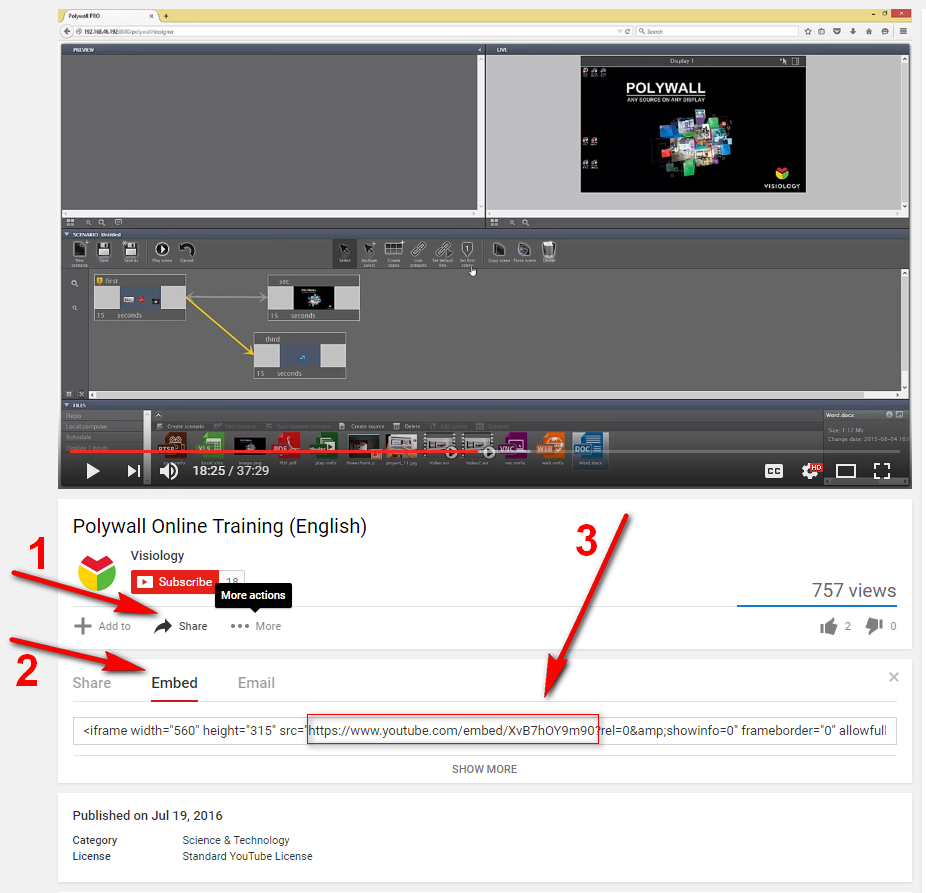Click the third scene thumbnail
The height and width of the screenshot is (893, 926).
(x=300, y=356)
